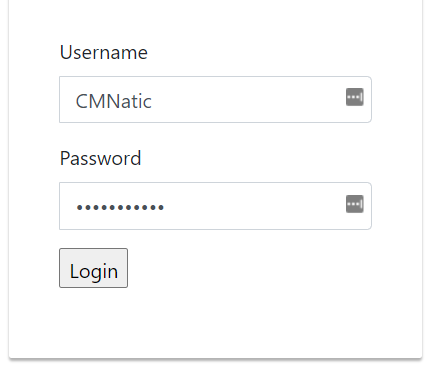Click the Username label text
The image size is (428, 367).
coord(104,52)
